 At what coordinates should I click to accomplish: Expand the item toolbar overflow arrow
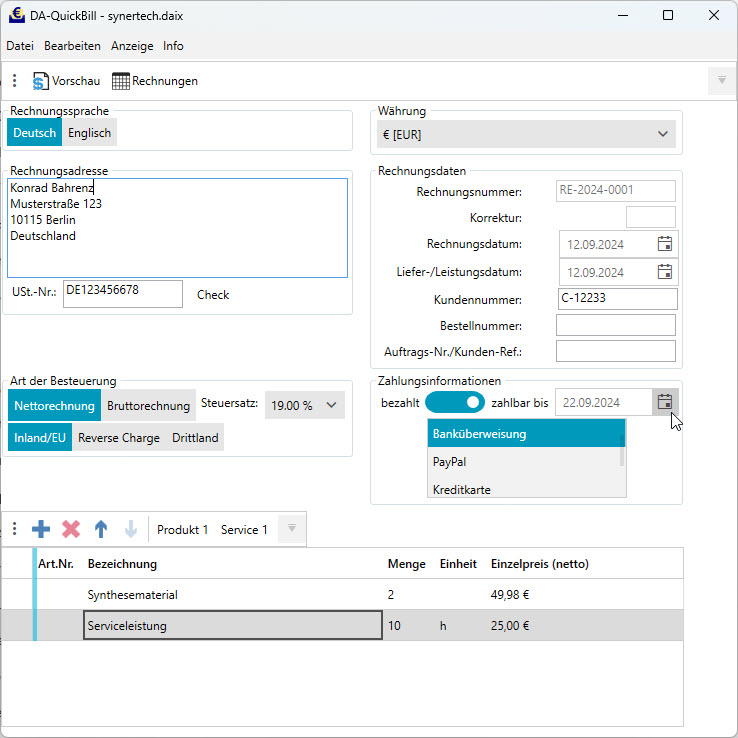[291, 529]
